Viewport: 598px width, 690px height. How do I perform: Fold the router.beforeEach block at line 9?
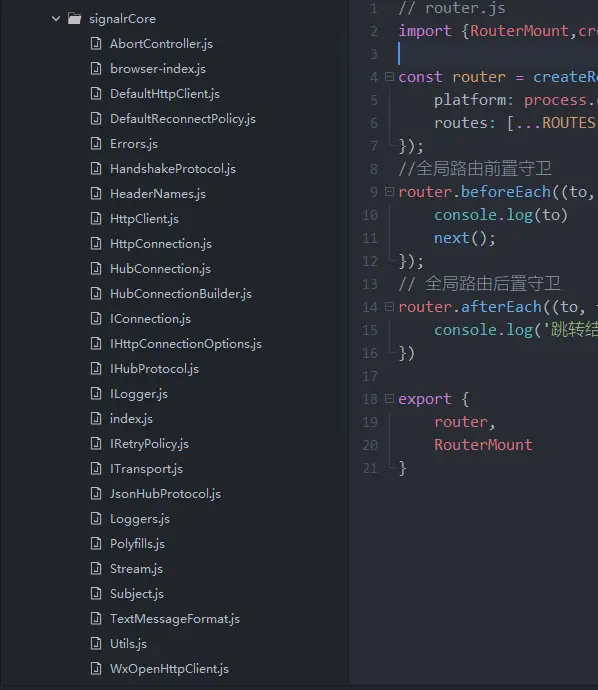[389, 191]
